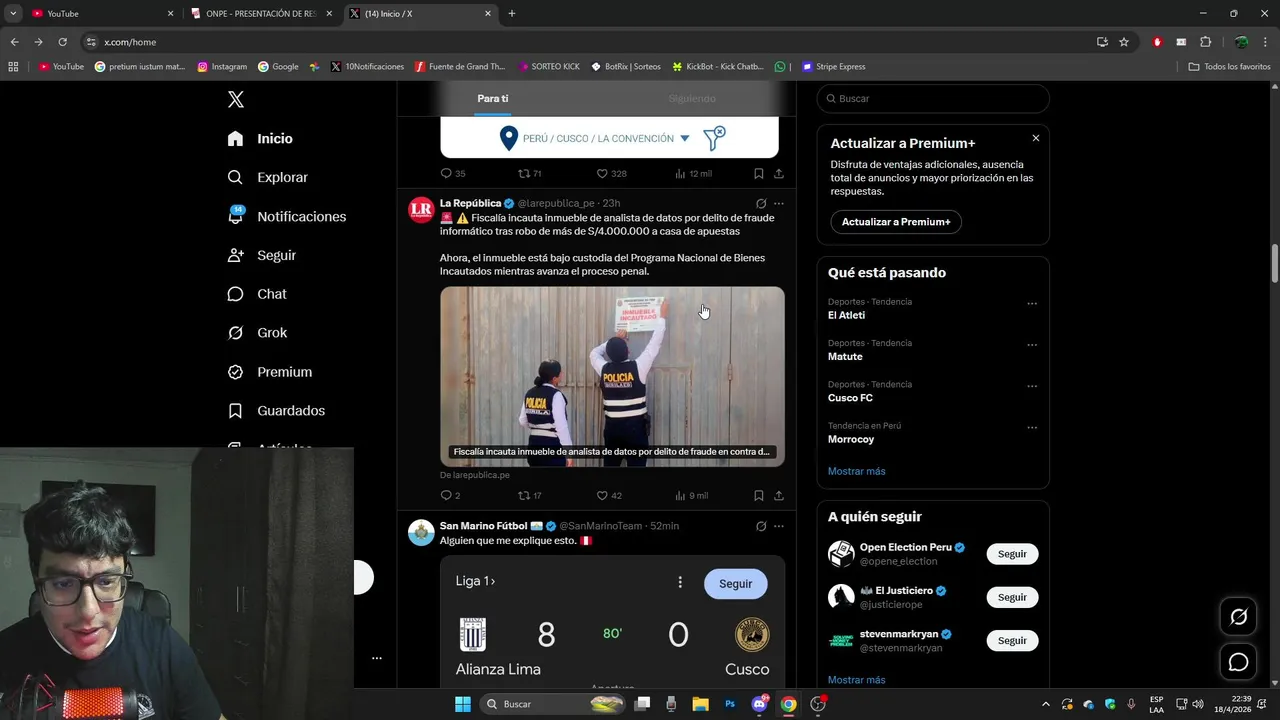
Task: Open more menu on San Marino Fútbol post
Action: click(x=779, y=526)
